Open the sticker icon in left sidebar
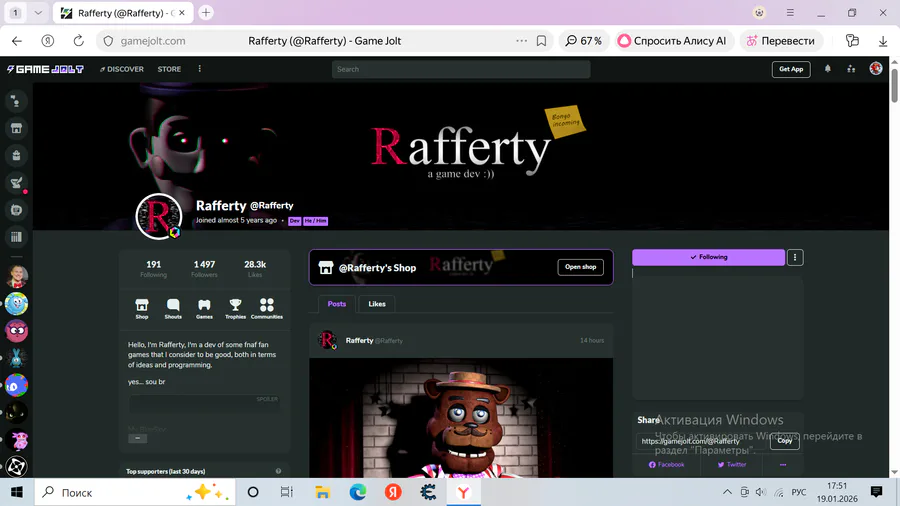900x506 pixels. tap(16, 210)
